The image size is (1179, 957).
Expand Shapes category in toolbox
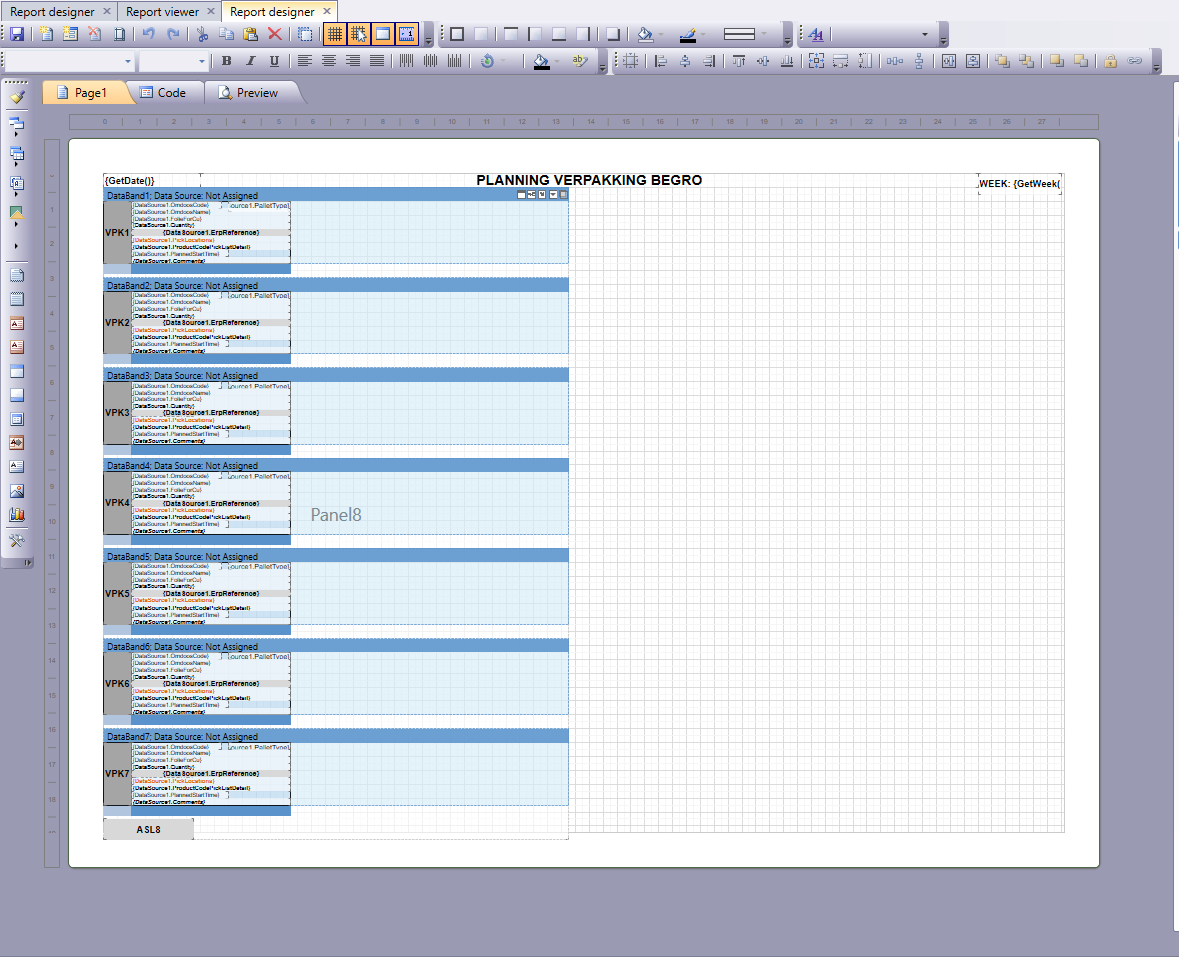(17, 214)
